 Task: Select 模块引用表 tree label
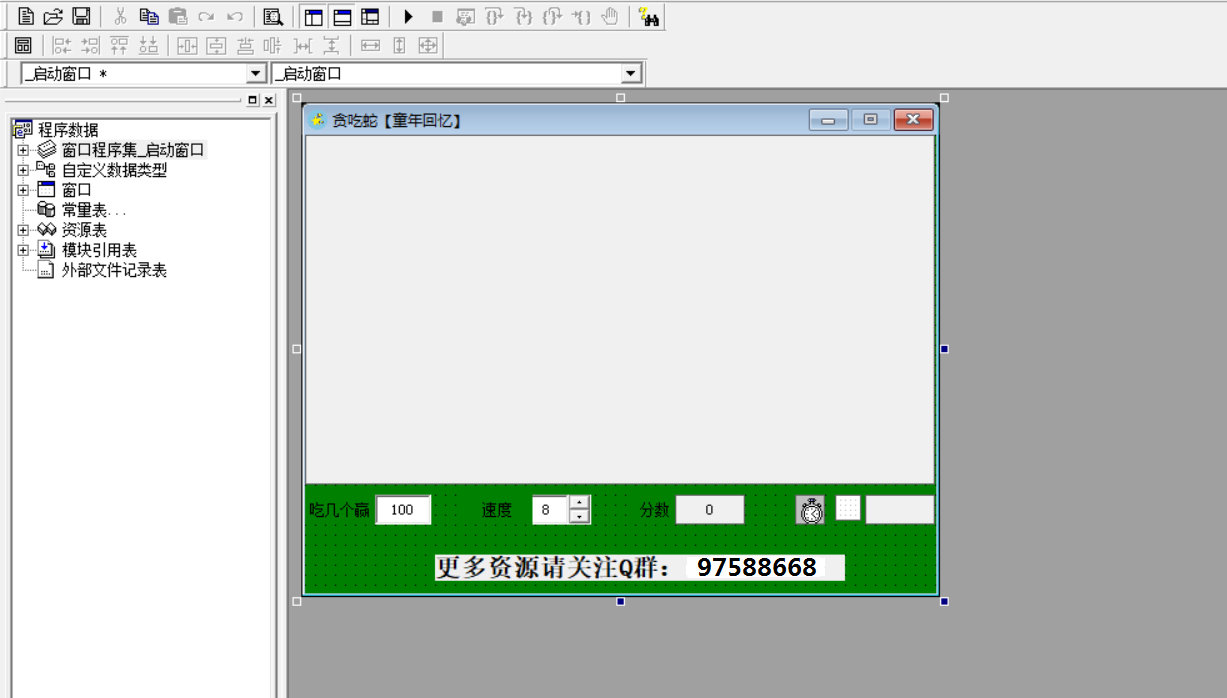click(x=99, y=250)
